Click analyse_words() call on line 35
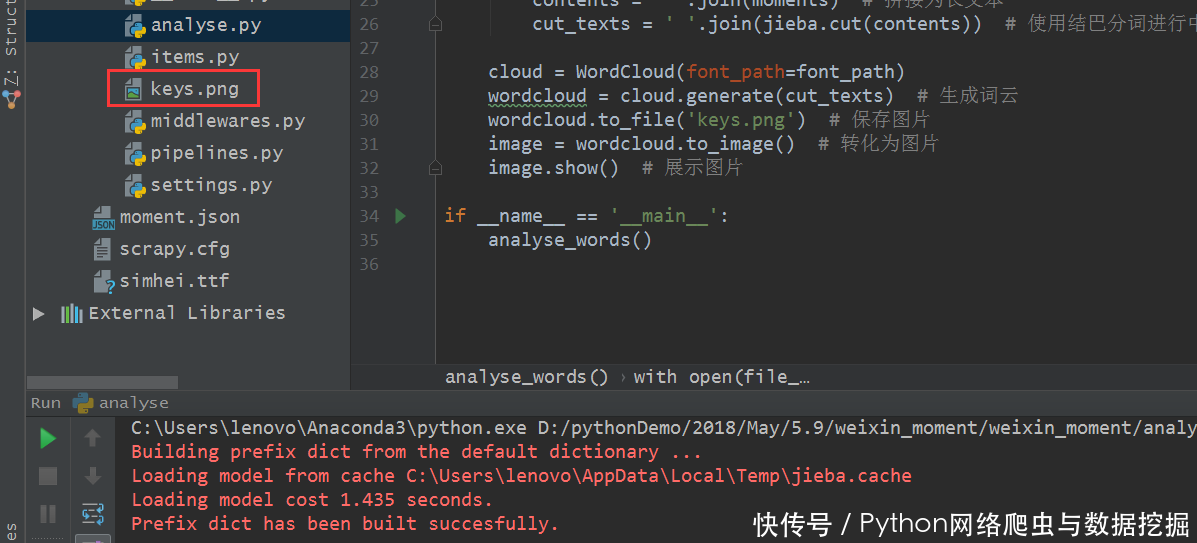 point(570,240)
